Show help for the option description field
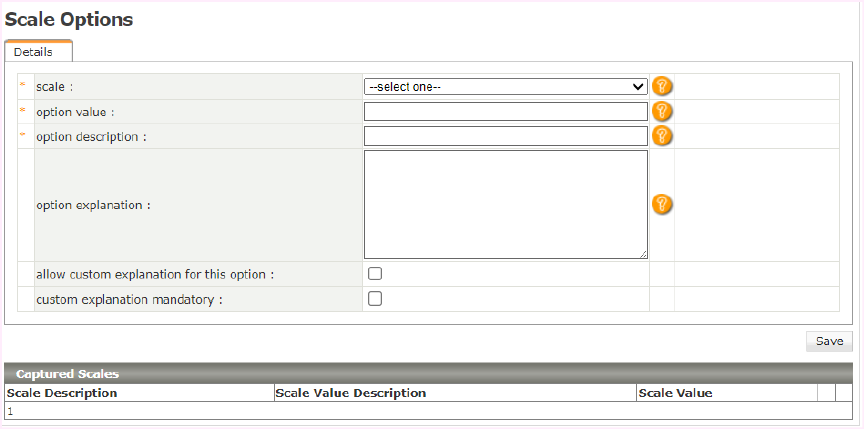Image resolution: width=864 pixels, height=429 pixels. click(661, 136)
